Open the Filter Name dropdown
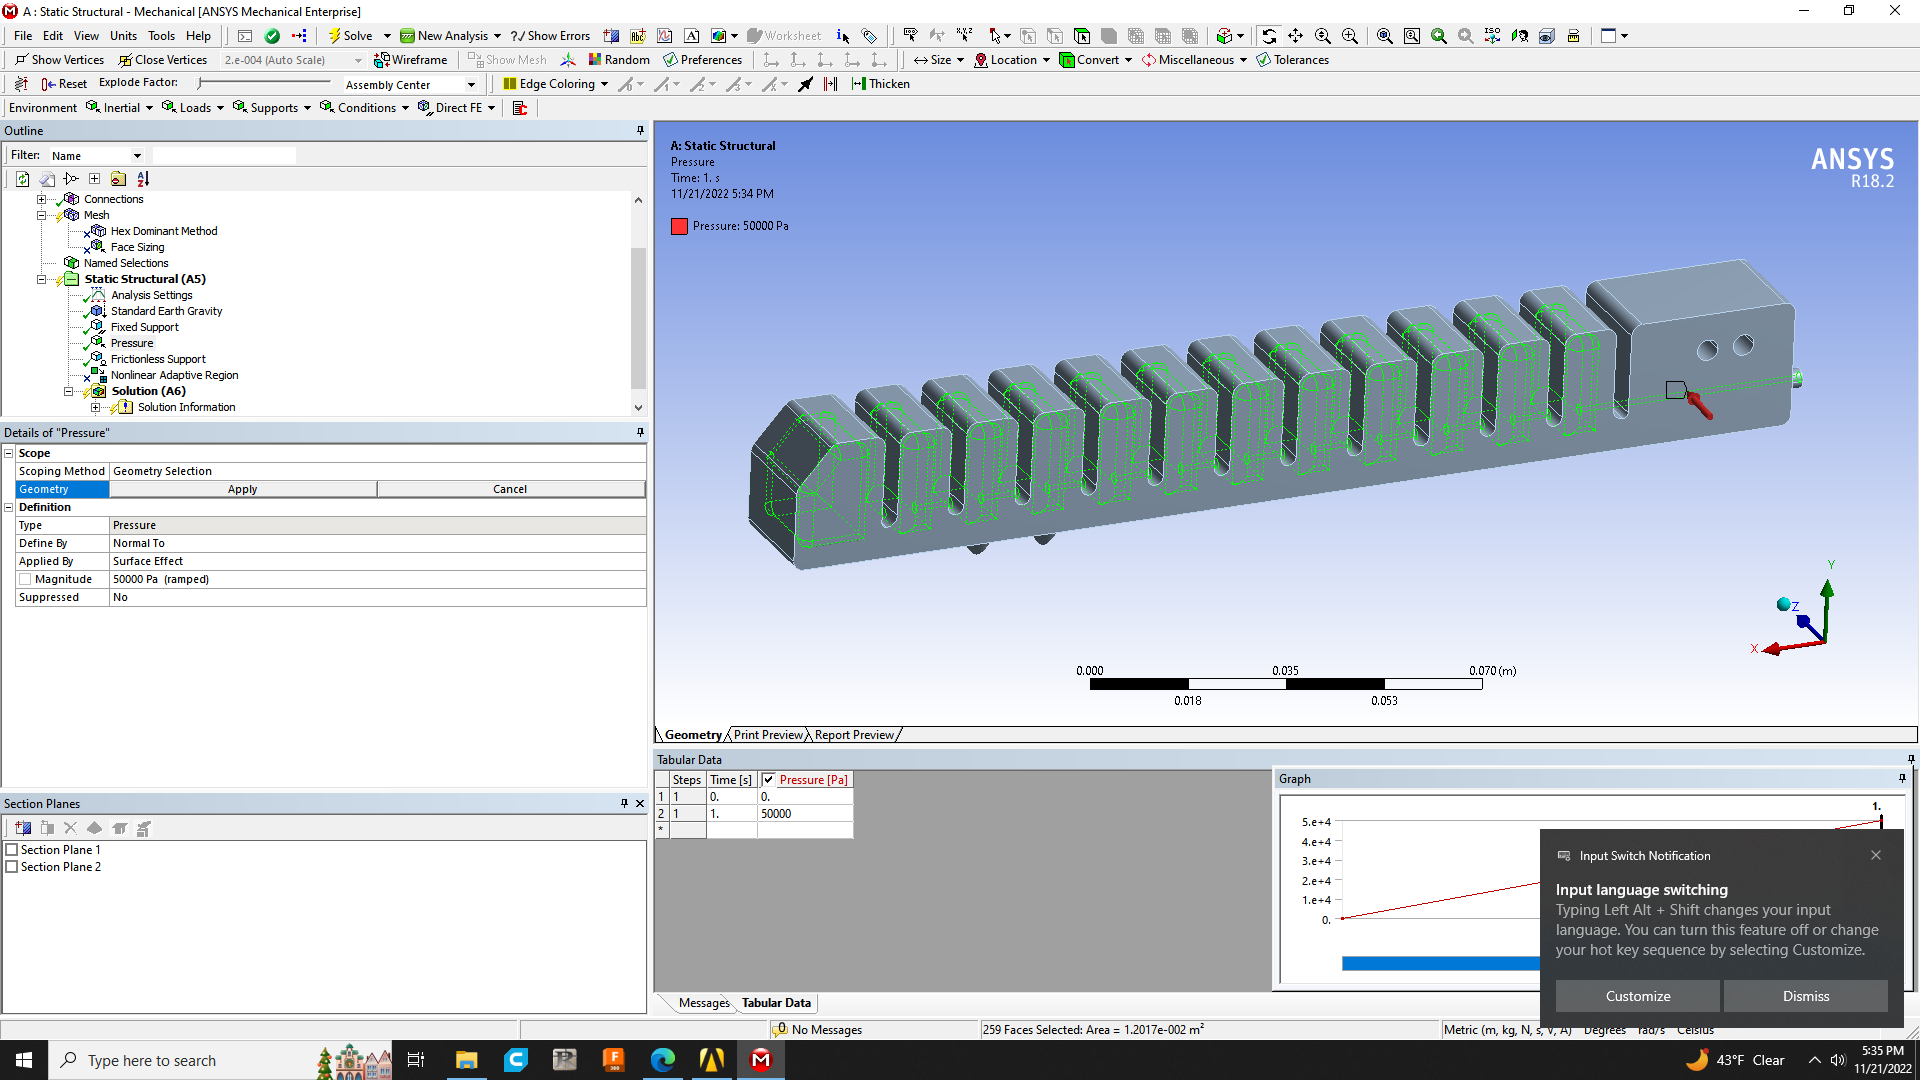The image size is (1920, 1080). coord(137,156)
